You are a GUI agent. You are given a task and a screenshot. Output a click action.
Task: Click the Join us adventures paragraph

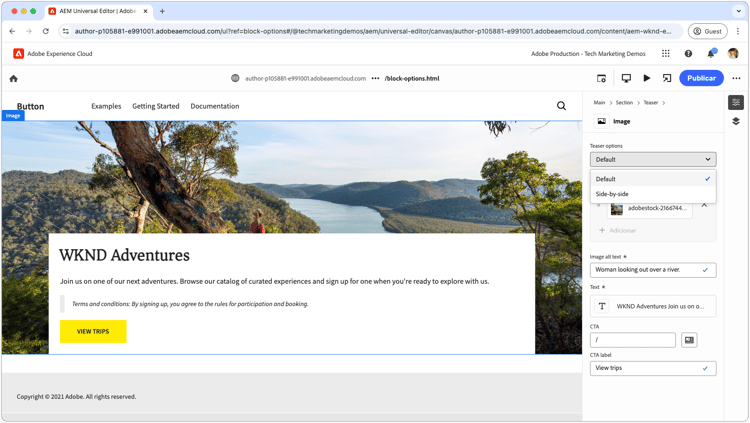[275, 281]
